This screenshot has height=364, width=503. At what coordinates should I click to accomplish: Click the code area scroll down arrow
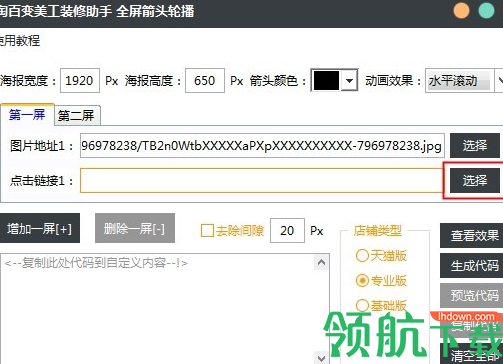tap(321, 358)
